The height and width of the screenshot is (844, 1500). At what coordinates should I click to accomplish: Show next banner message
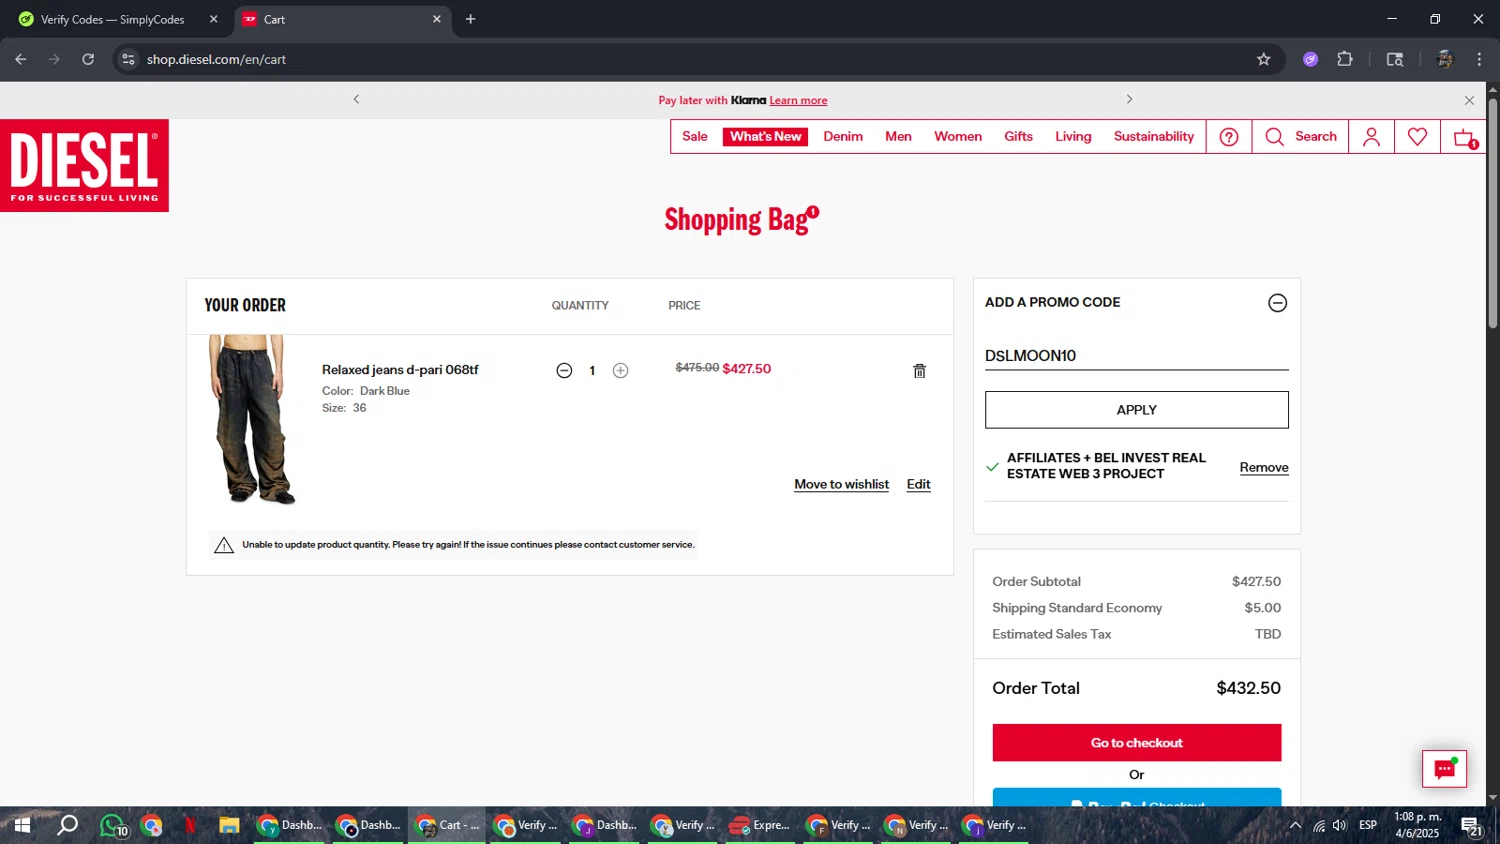(x=1129, y=99)
